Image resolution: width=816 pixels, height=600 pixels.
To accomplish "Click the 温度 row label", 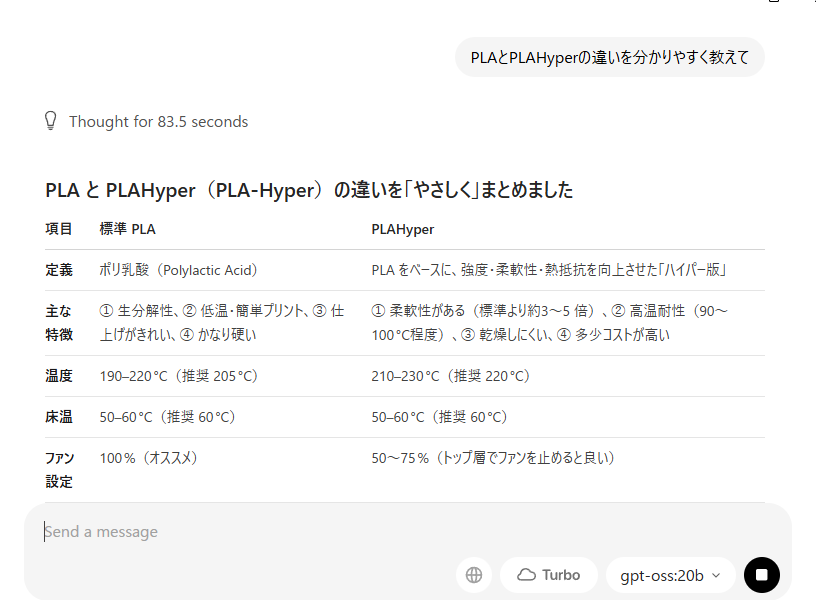I will 59,376.
